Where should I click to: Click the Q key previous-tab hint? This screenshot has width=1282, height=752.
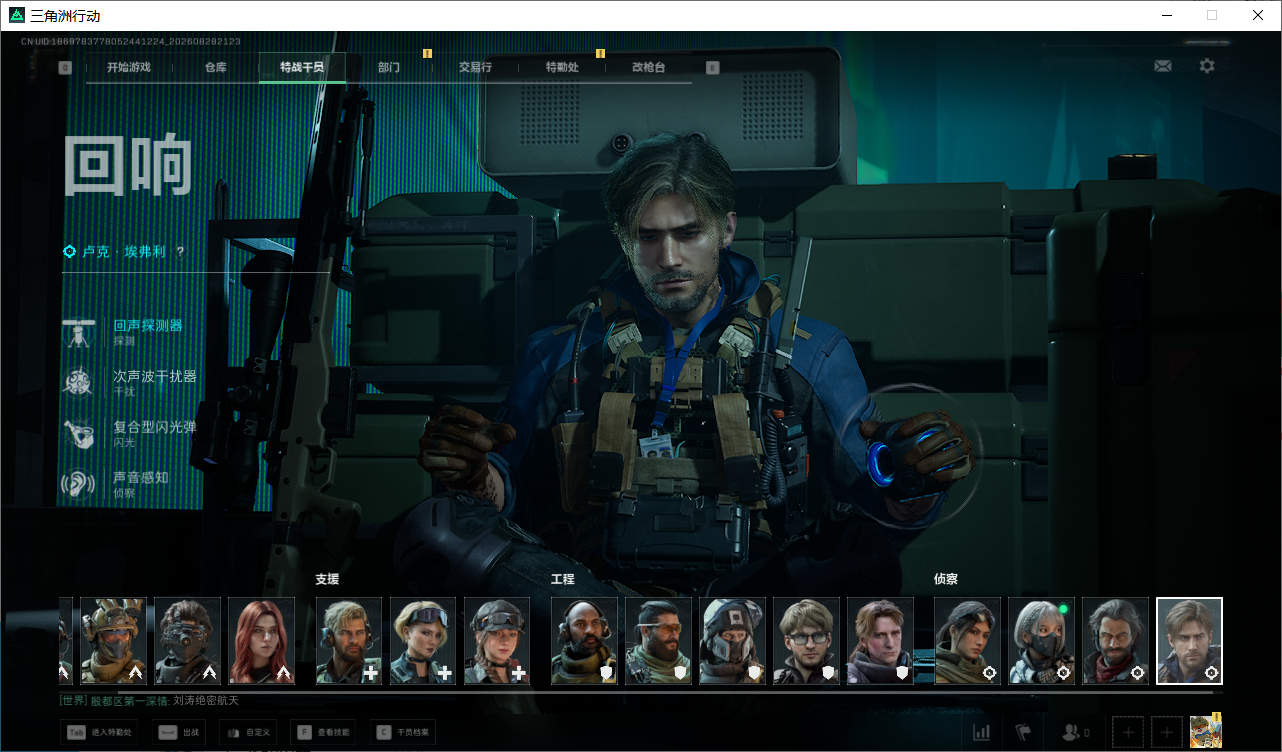click(66, 68)
